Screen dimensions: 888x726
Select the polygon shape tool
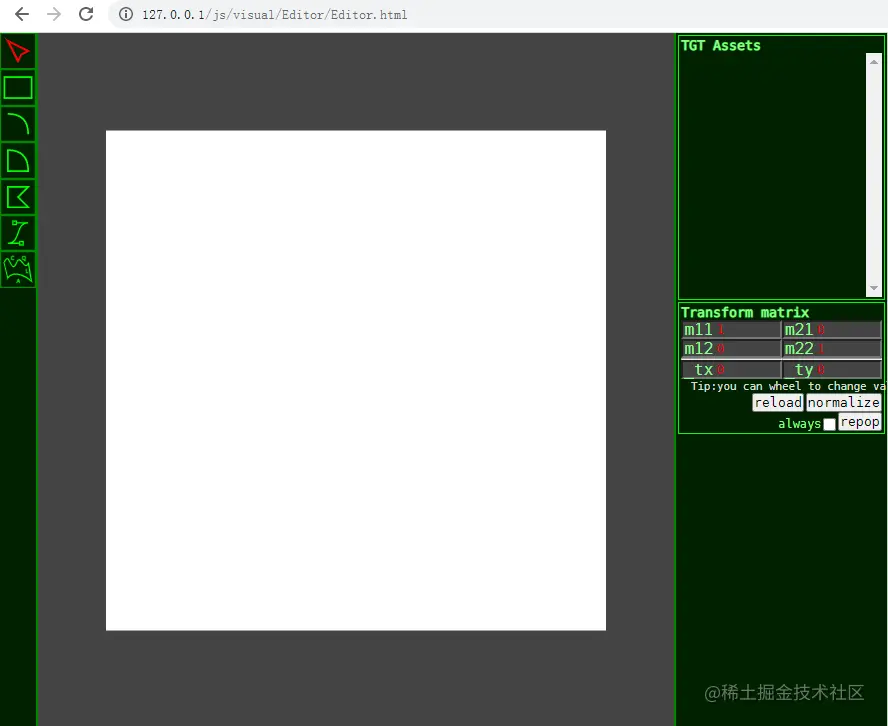pos(18,197)
